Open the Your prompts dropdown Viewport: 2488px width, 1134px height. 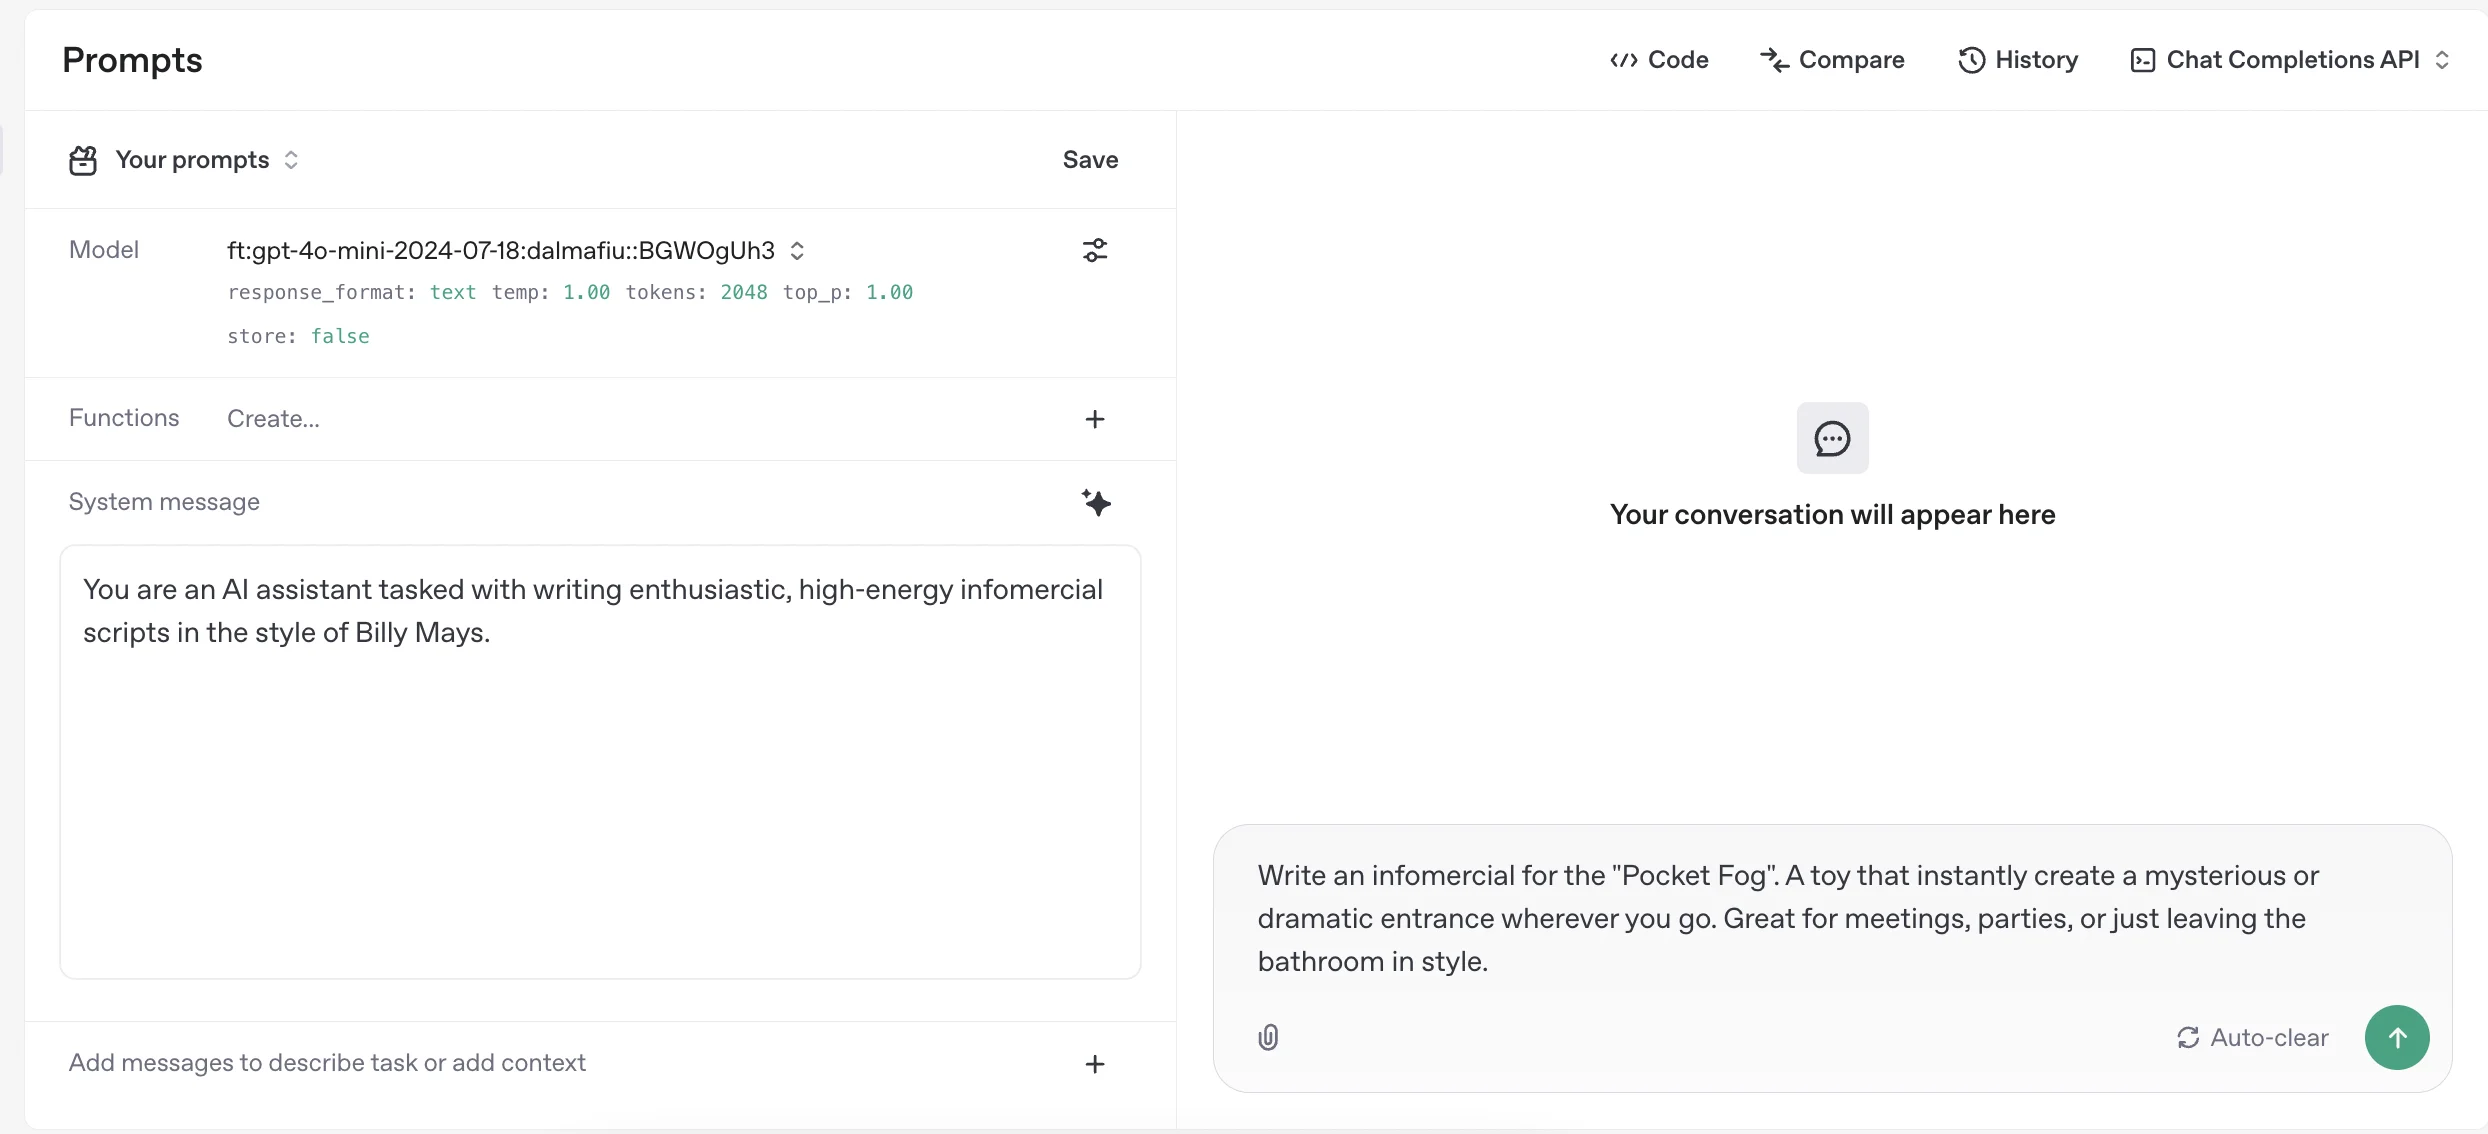click(207, 160)
